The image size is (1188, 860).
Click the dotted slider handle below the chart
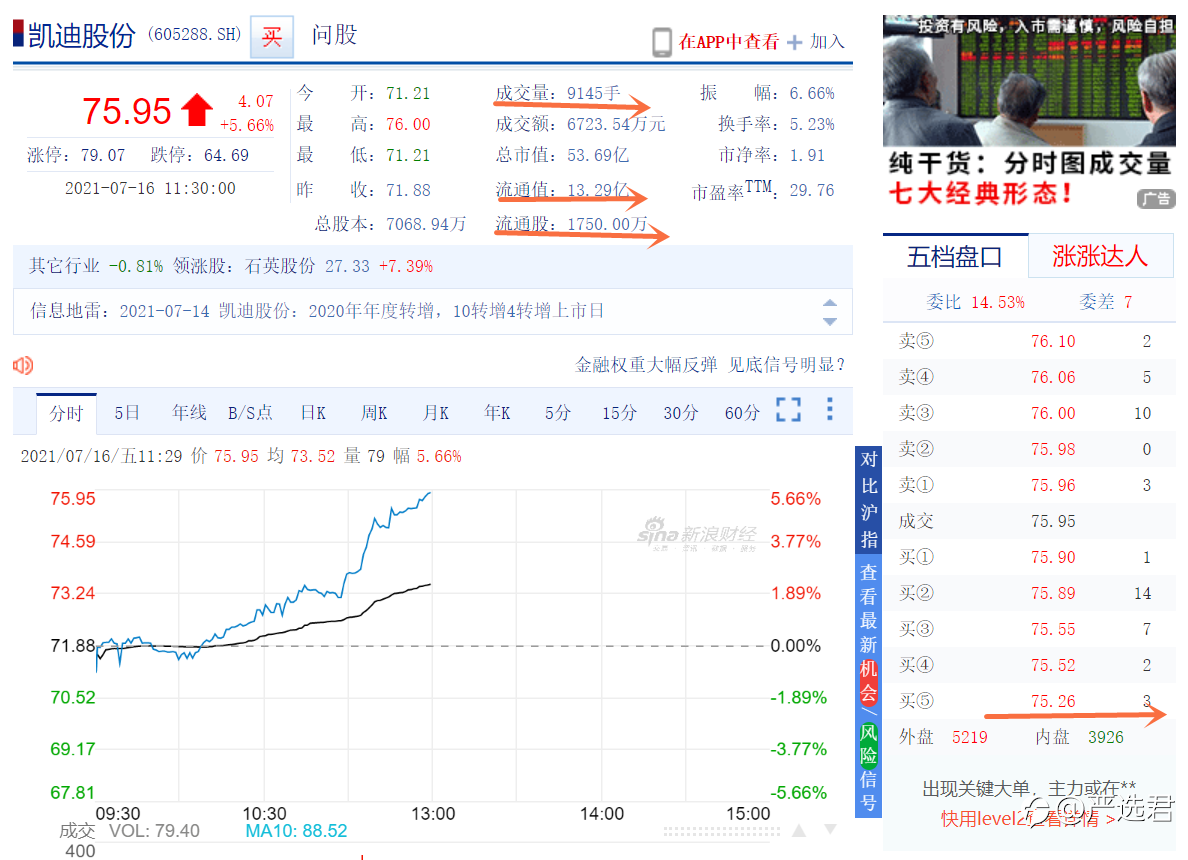click(721, 831)
